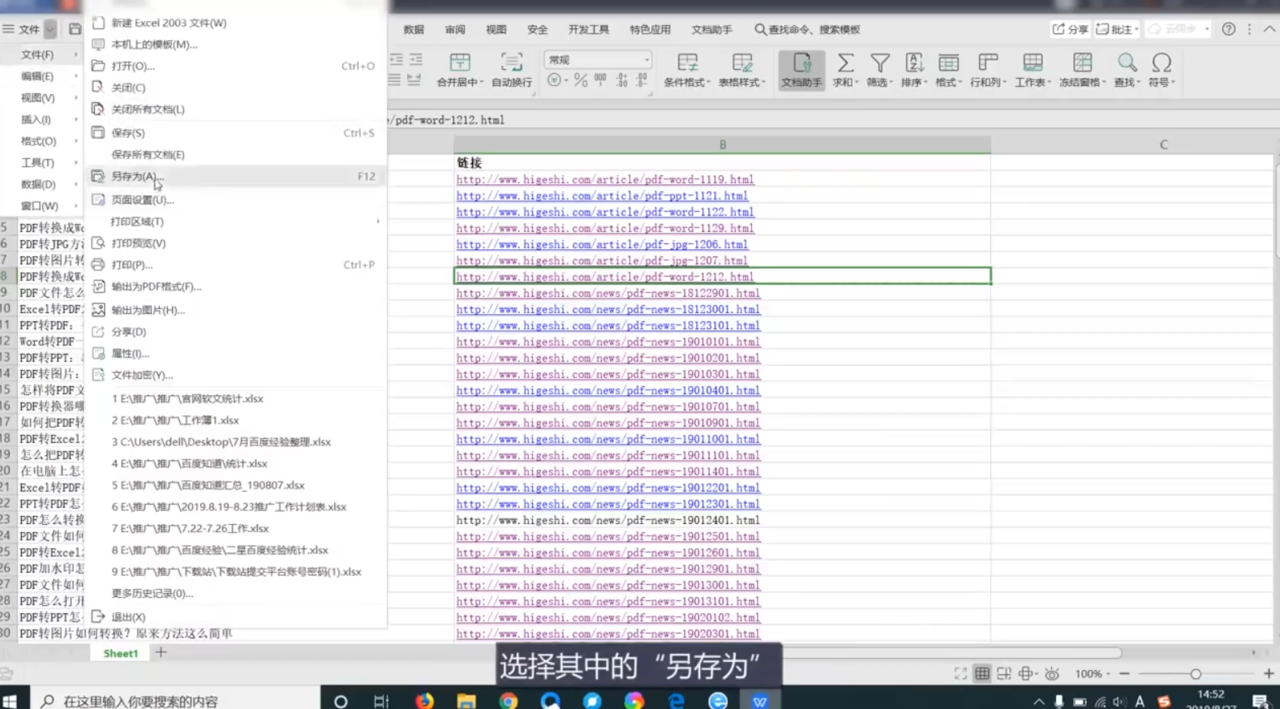
Task: Open the help question mark icon
Action: pyautogui.click(x=1229, y=30)
